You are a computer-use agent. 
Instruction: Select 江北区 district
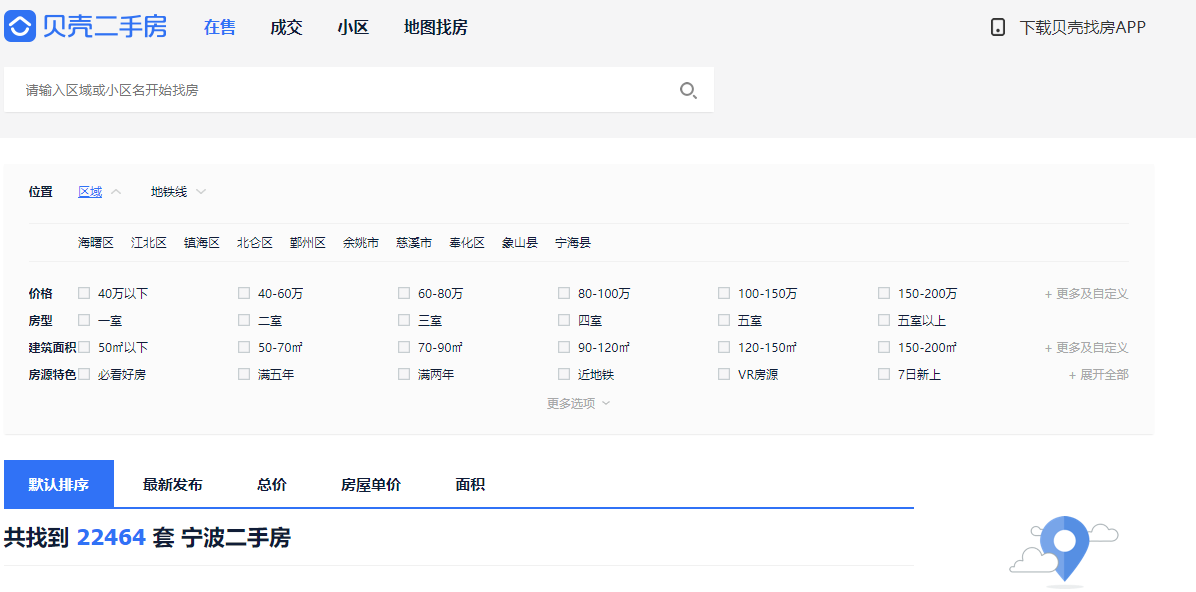pyautogui.click(x=149, y=243)
